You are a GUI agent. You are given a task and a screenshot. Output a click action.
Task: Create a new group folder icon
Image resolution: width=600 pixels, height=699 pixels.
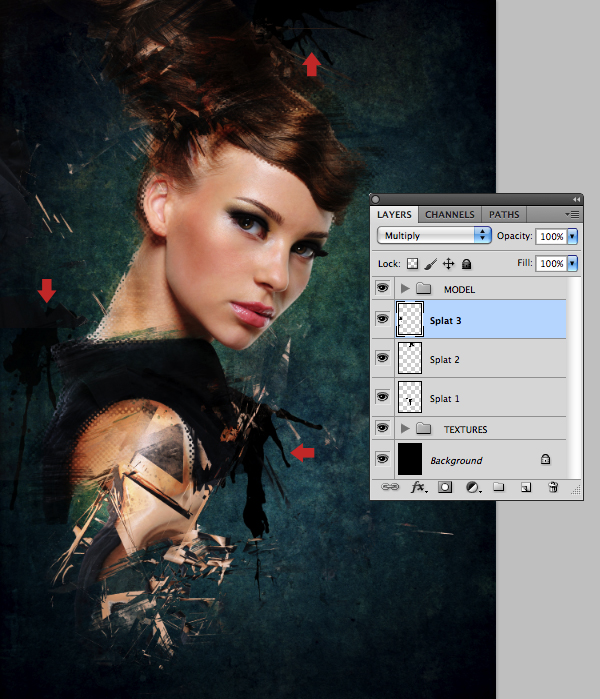click(499, 487)
